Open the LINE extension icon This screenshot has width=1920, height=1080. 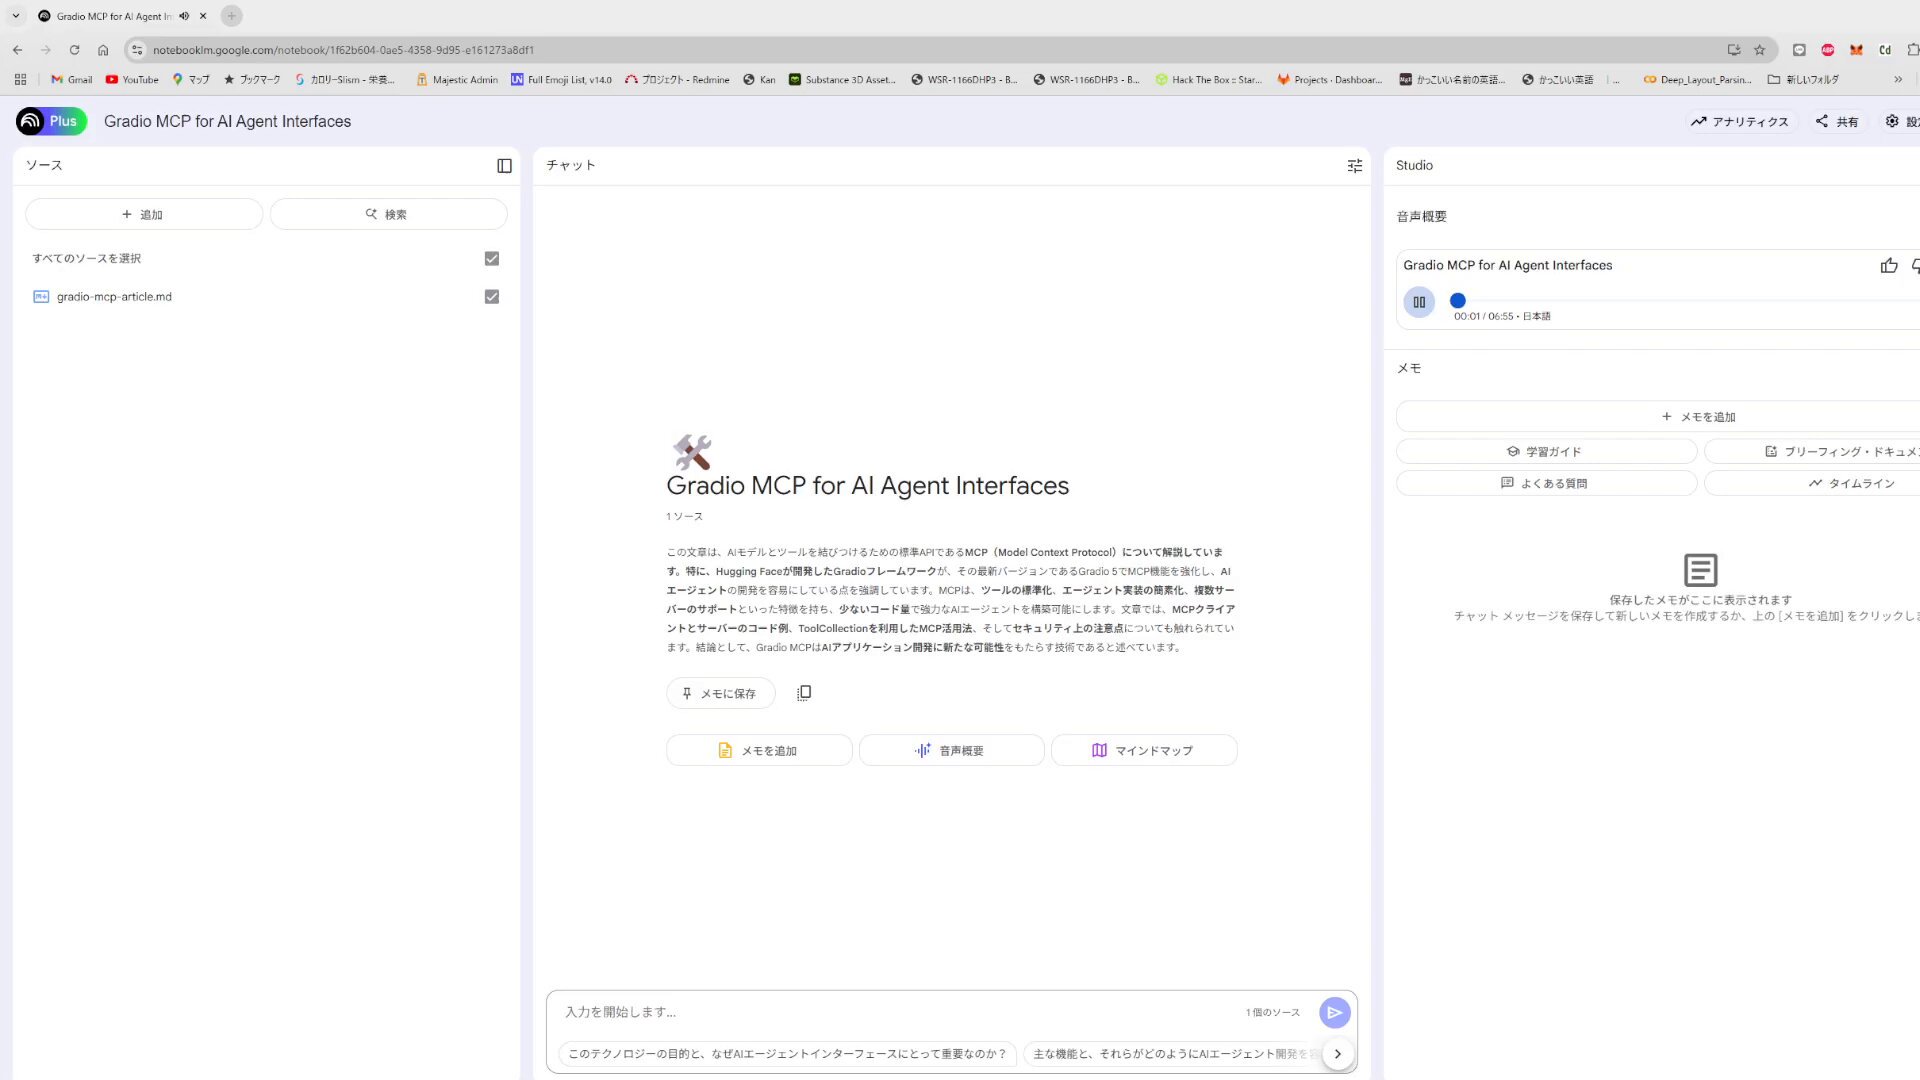(x=1799, y=50)
